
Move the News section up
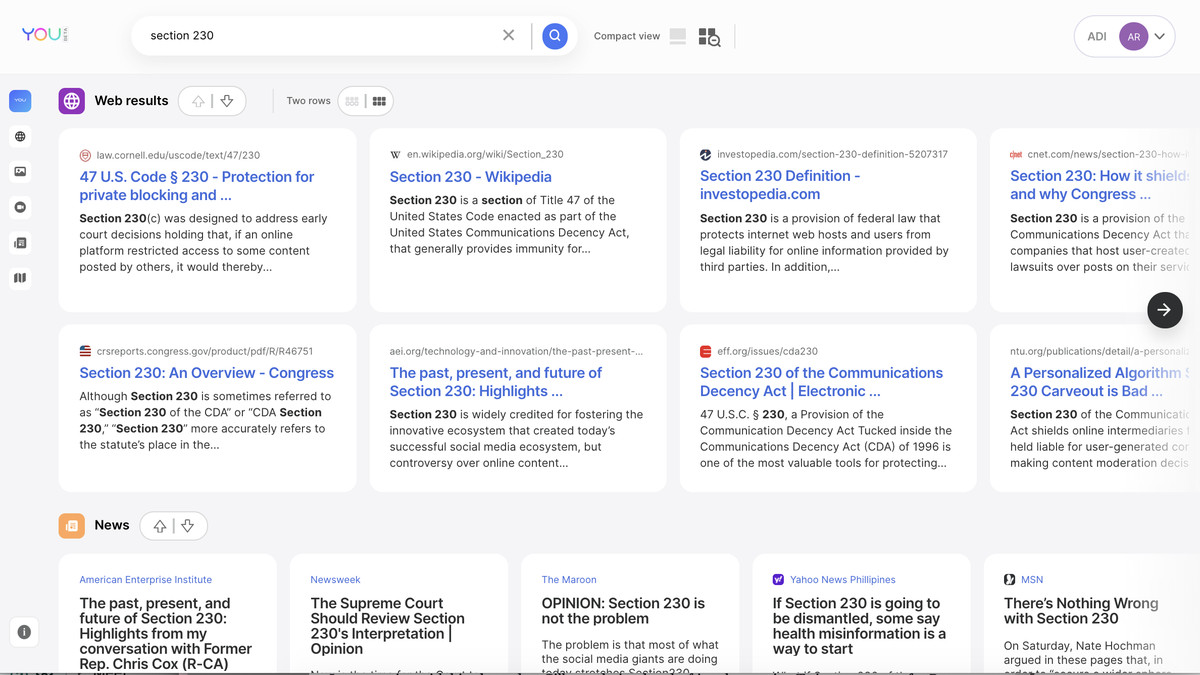pos(159,526)
